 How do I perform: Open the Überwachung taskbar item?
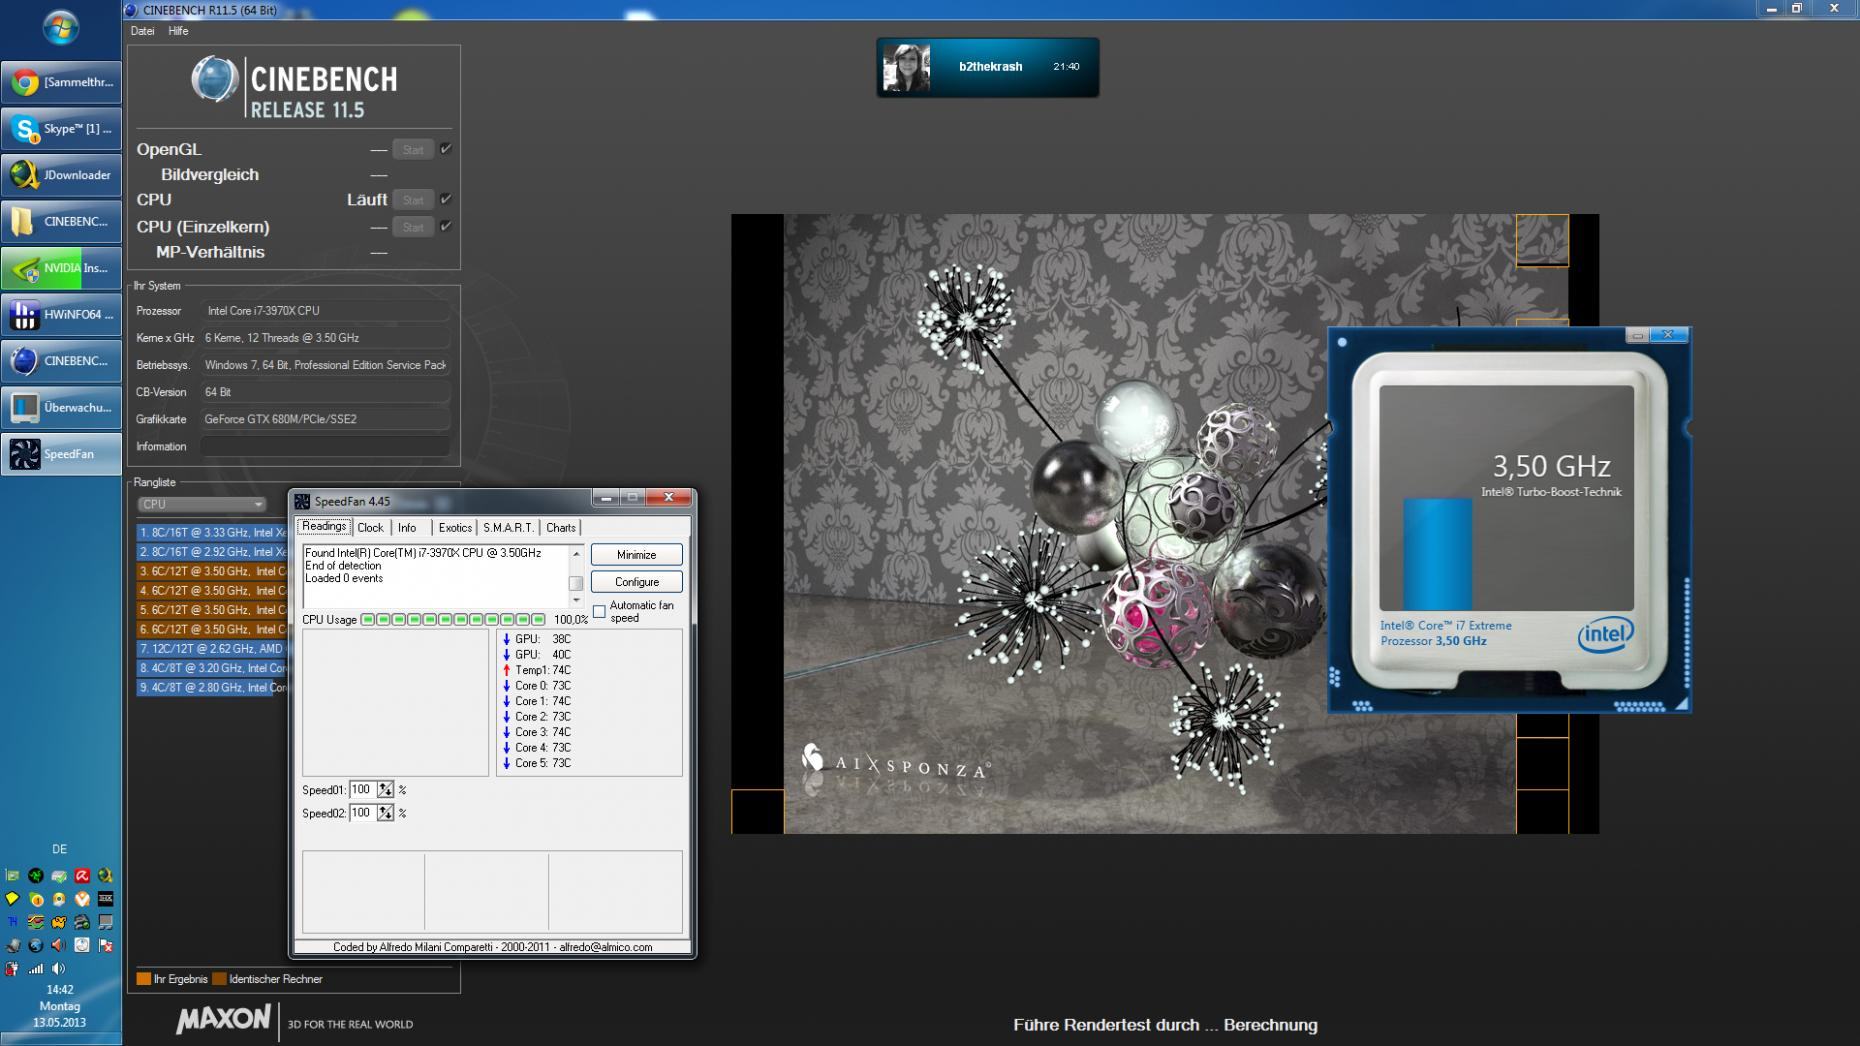(61, 407)
